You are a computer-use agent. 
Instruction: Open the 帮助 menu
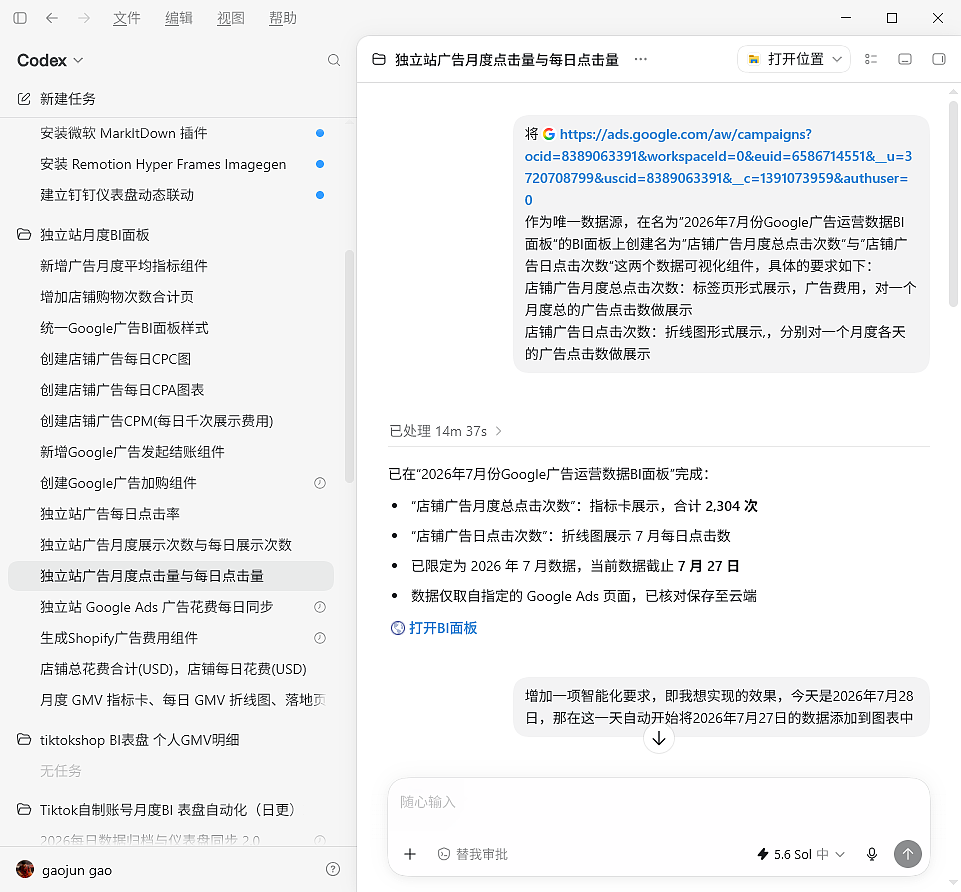tap(283, 18)
